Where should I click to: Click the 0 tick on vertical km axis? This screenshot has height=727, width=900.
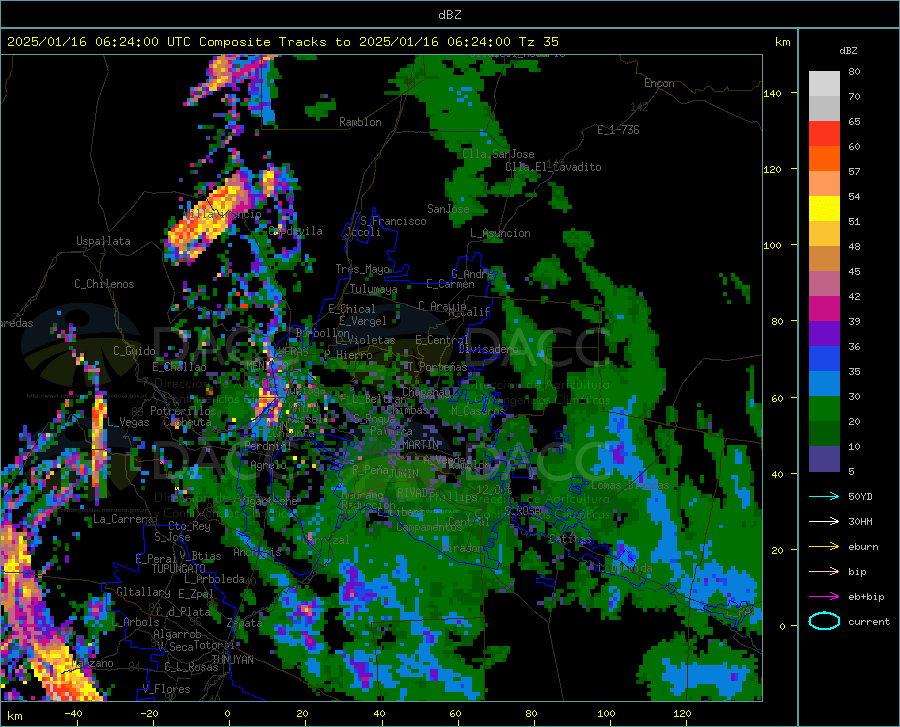[x=782, y=626]
